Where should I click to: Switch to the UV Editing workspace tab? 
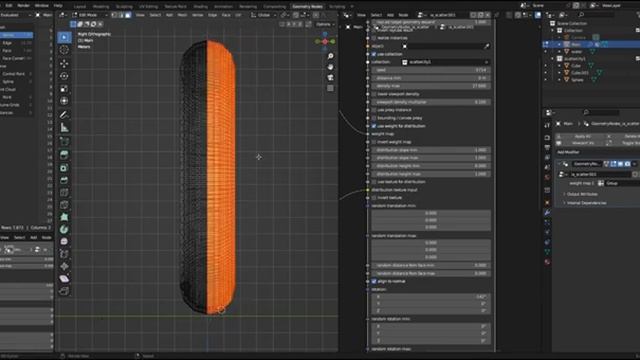tap(148, 7)
